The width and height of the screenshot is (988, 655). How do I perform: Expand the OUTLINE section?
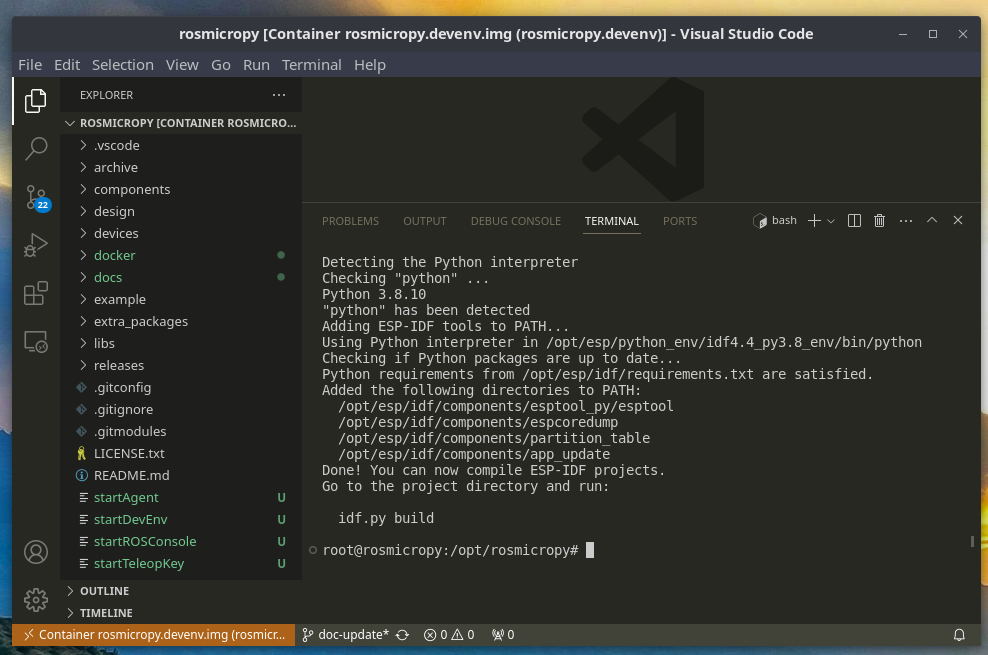(181, 591)
